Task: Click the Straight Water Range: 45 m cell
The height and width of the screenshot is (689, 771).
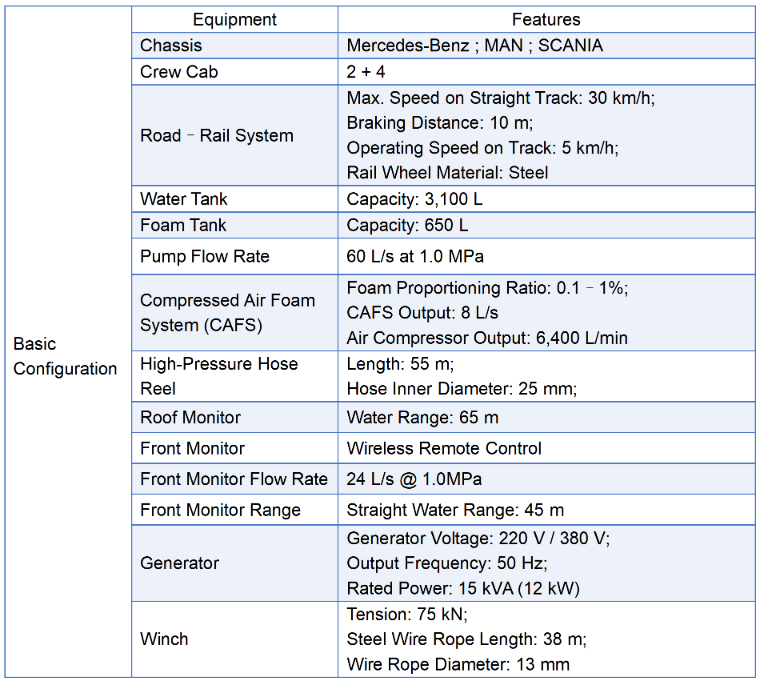Action: click(x=546, y=510)
